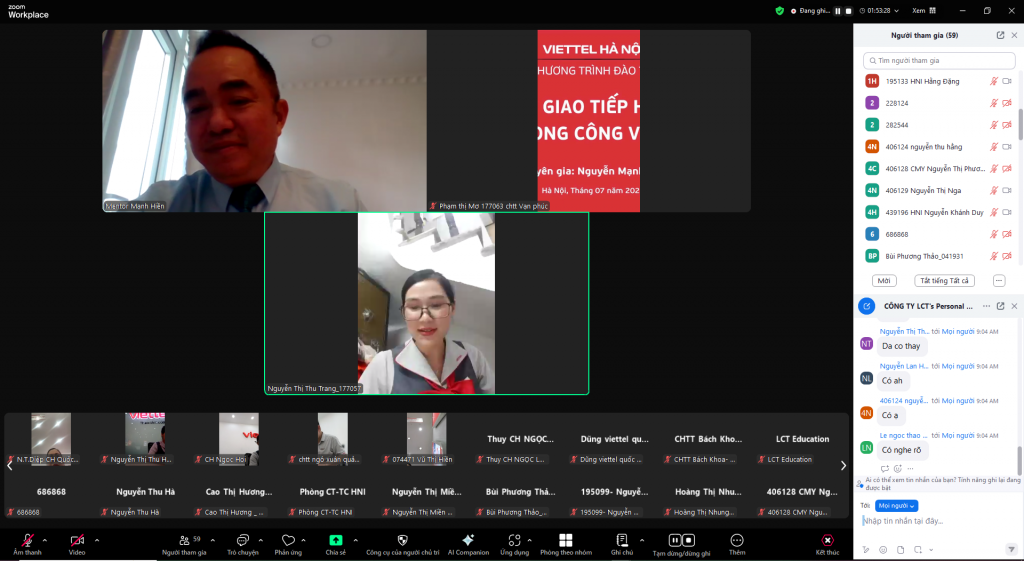Launch the AI Companion sparkle icon
Screen dimensions: 1024x561
point(468,540)
